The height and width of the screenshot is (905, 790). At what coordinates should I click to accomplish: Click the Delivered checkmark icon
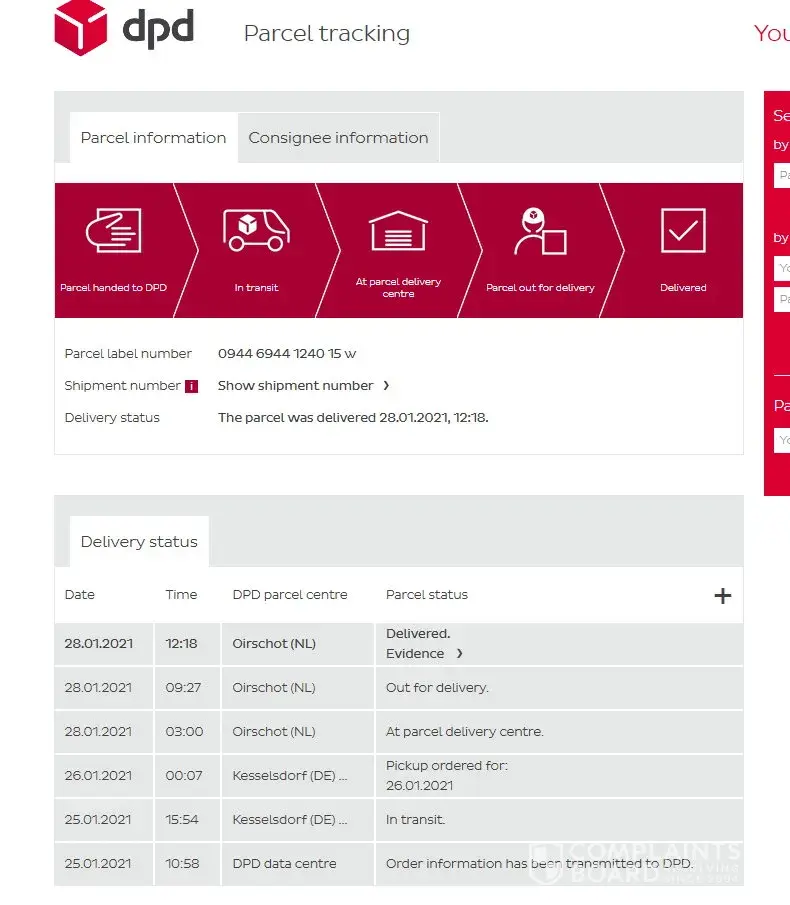(x=683, y=230)
